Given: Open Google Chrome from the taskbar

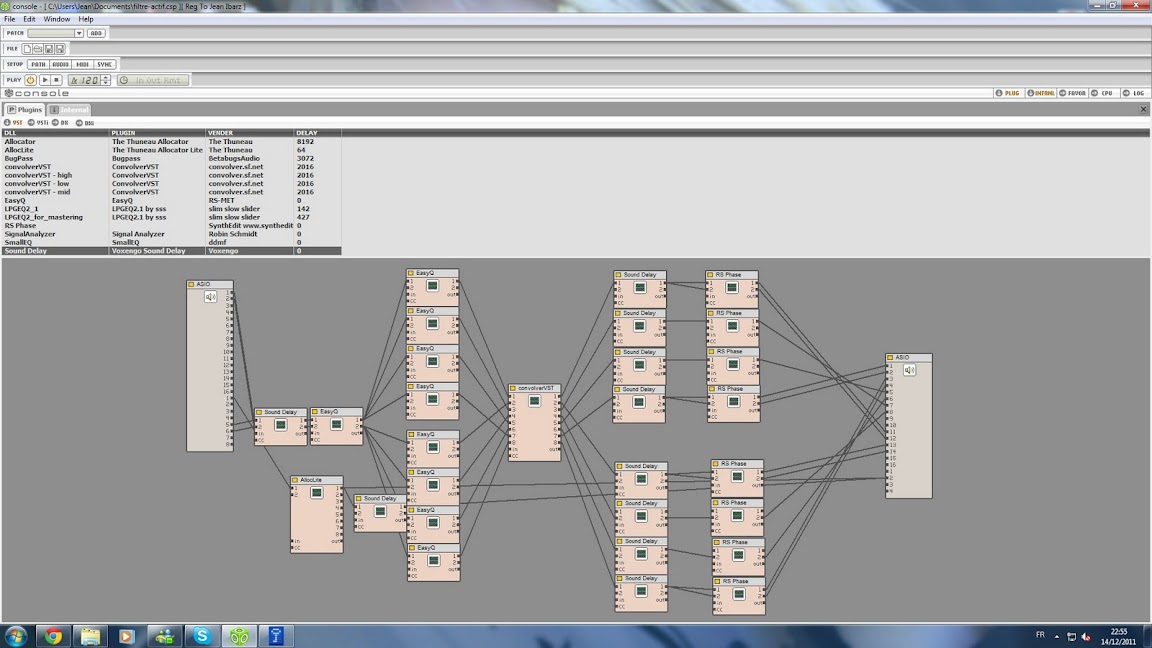Looking at the screenshot, I should tap(53, 636).
